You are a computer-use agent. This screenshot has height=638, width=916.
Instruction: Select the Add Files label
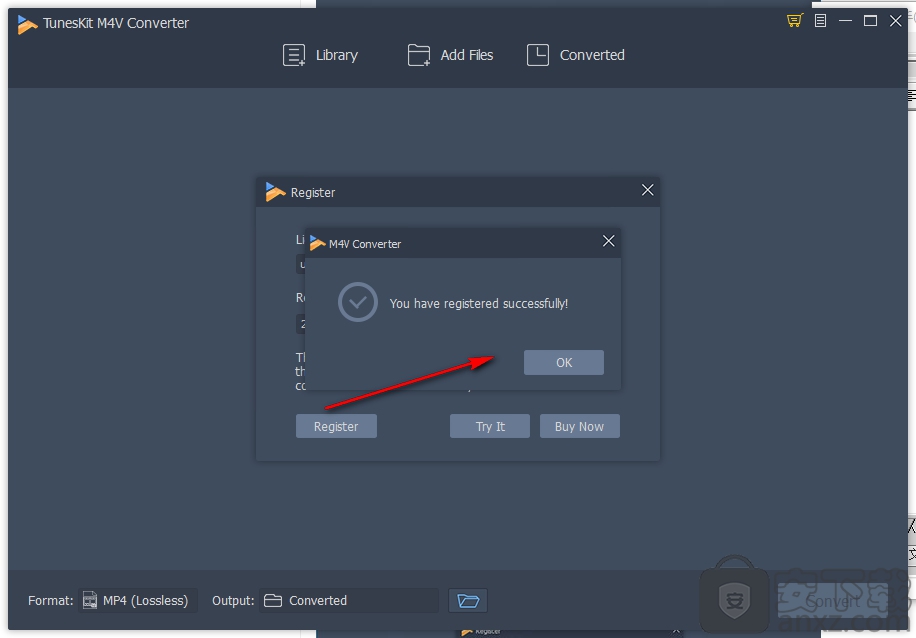point(466,55)
